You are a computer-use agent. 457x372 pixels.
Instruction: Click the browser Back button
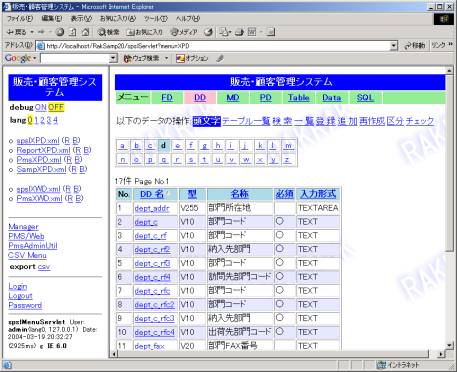pos(17,32)
